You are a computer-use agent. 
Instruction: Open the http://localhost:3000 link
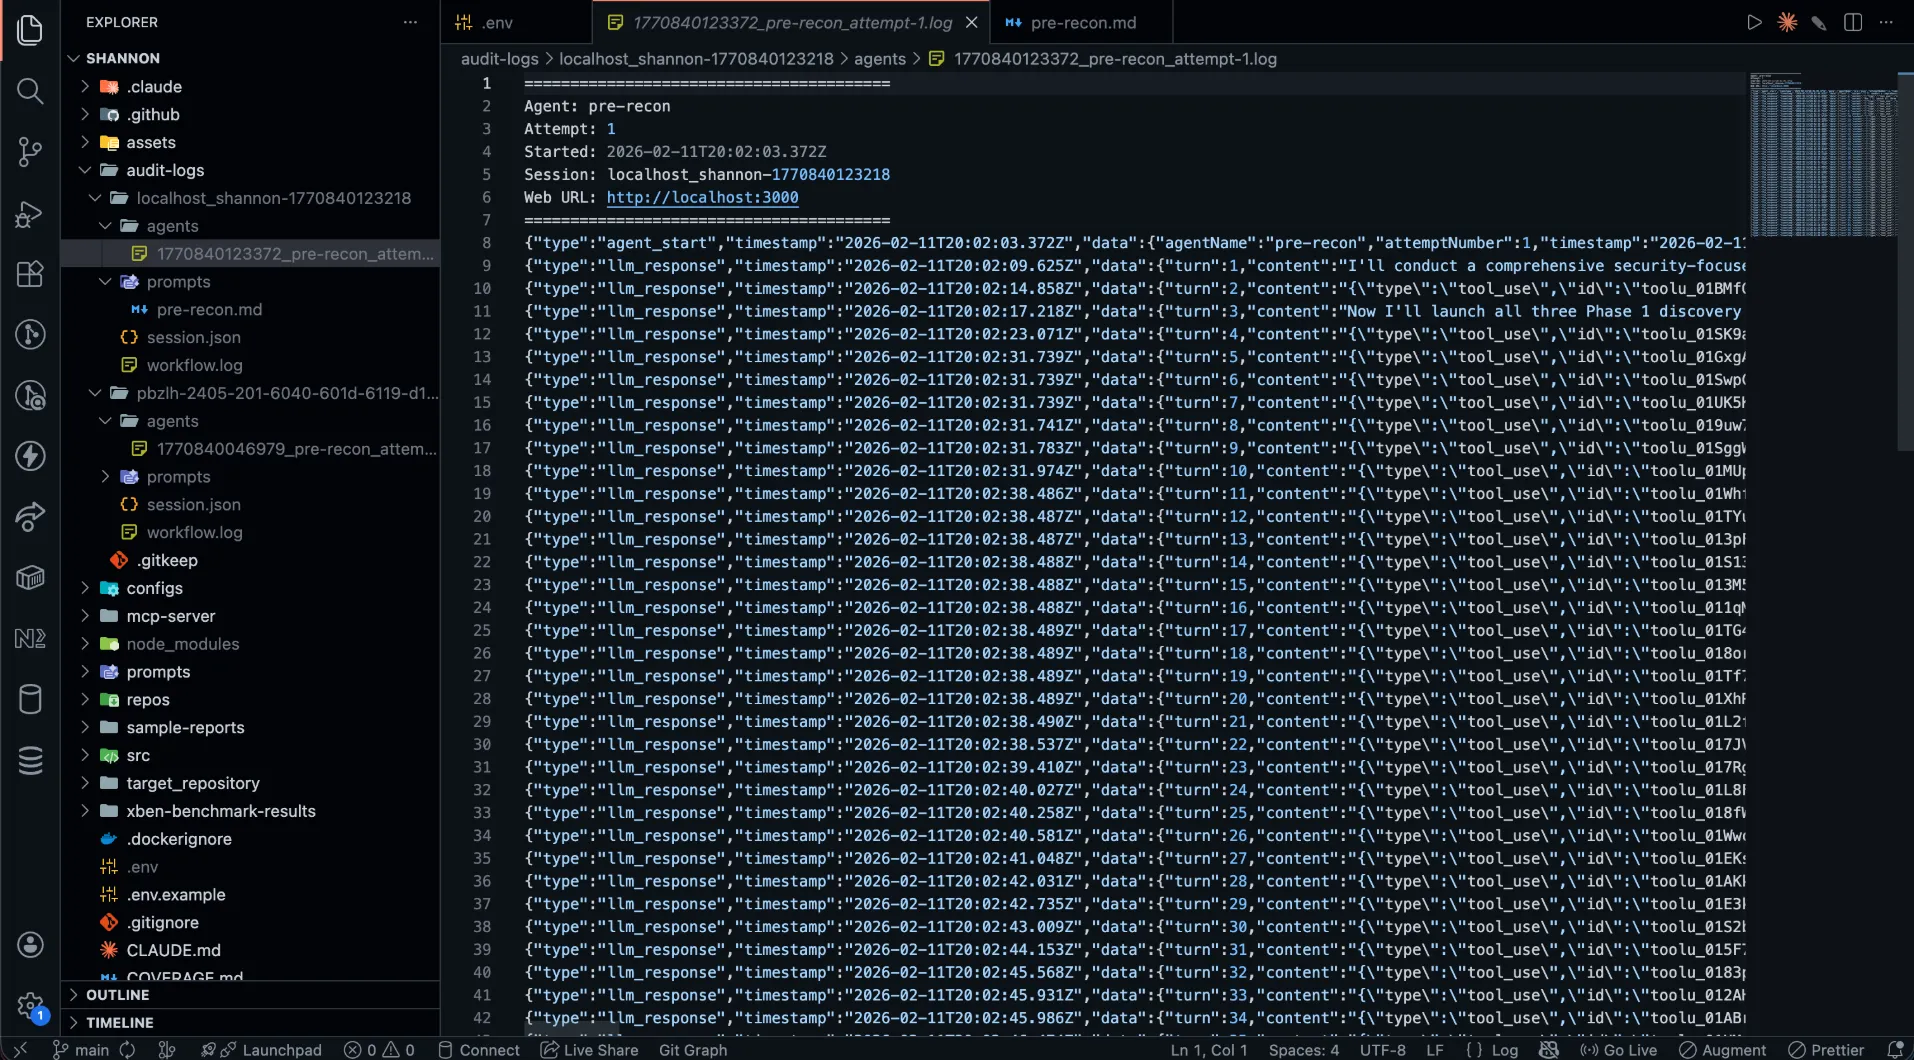702,197
